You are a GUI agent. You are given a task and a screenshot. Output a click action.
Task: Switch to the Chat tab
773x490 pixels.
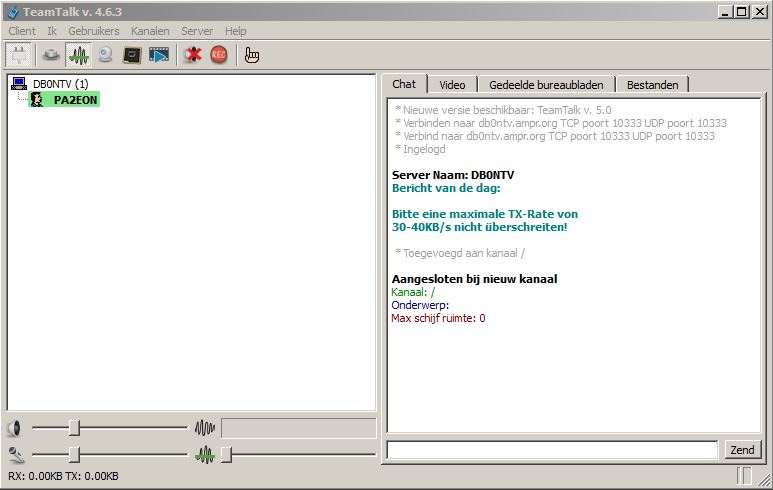[x=404, y=84]
